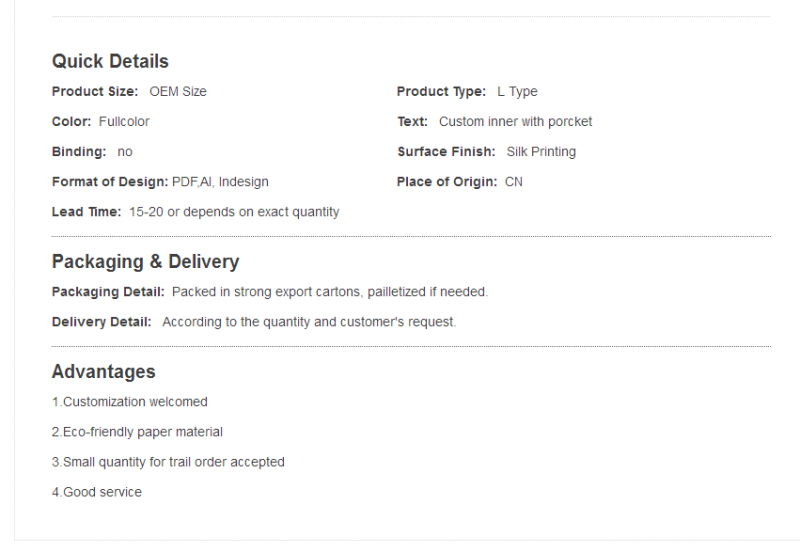Click the PDF, AI, Indesign value
800x552 pixels.
coord(220,182)
